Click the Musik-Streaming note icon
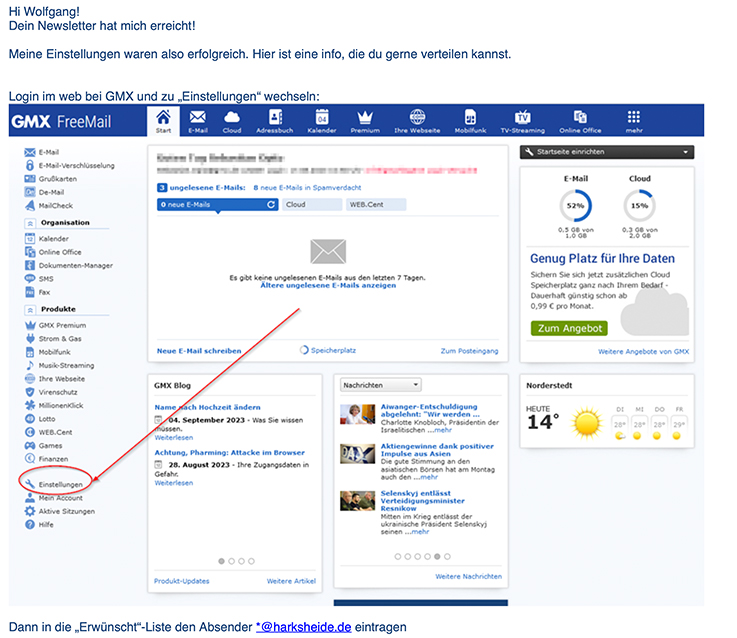737x638 pixels. coord(30,365)
